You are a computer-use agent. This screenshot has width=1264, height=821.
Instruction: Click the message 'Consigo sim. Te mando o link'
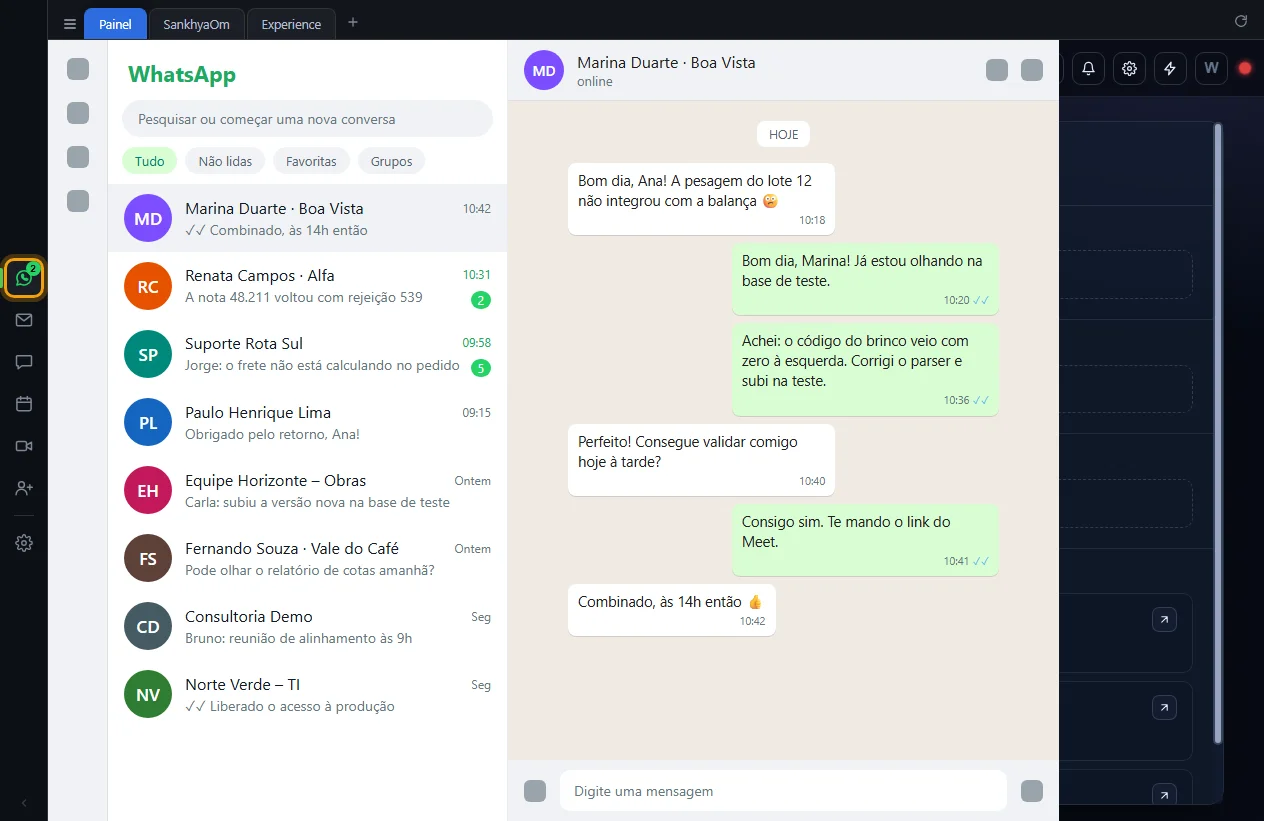(x=865, y=540)
